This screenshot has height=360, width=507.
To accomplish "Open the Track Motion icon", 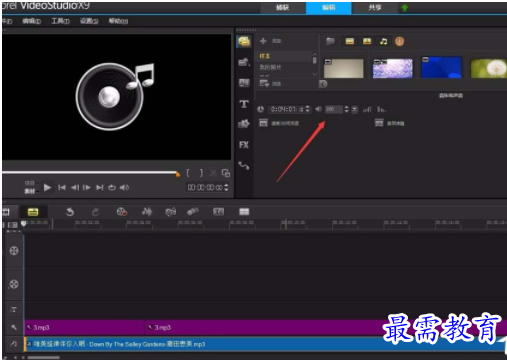I will [193, 212].
